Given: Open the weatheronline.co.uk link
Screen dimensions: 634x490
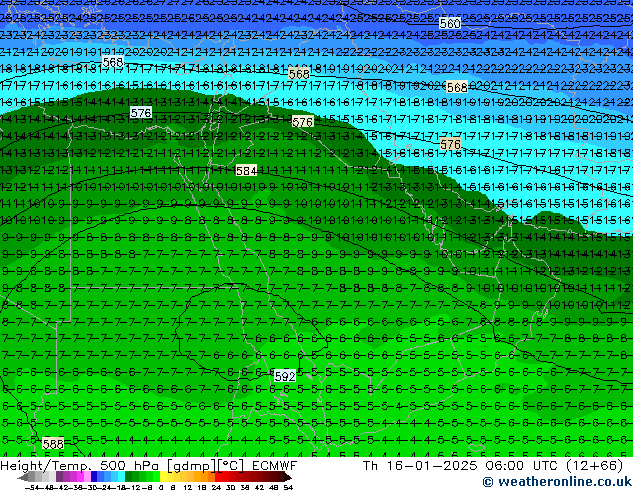Looking at the screenshot, I should [563, 482].
